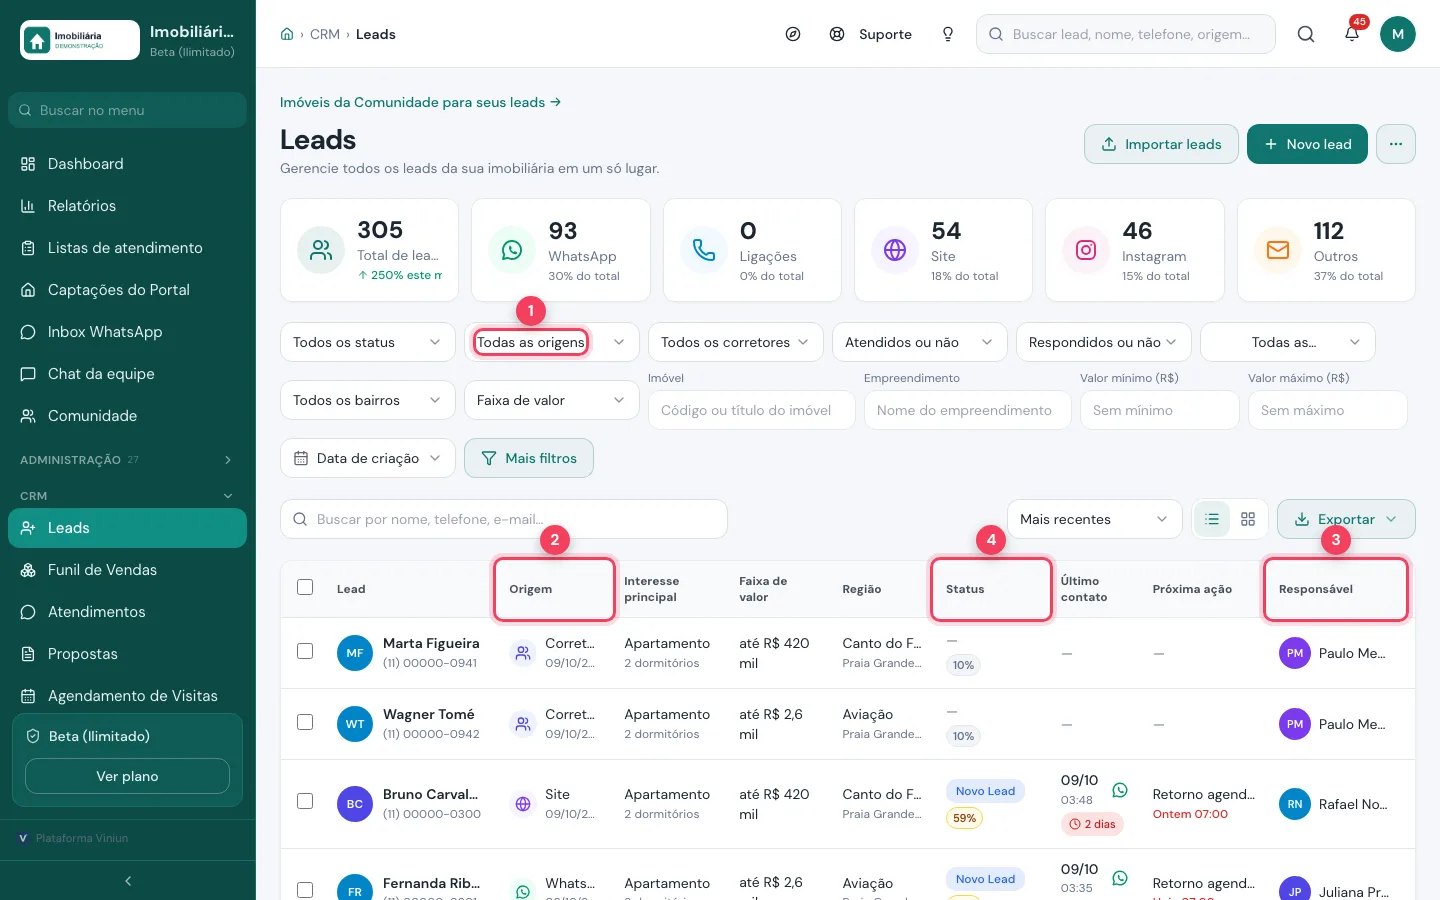Click the Novo lead button

[1307, 144]
